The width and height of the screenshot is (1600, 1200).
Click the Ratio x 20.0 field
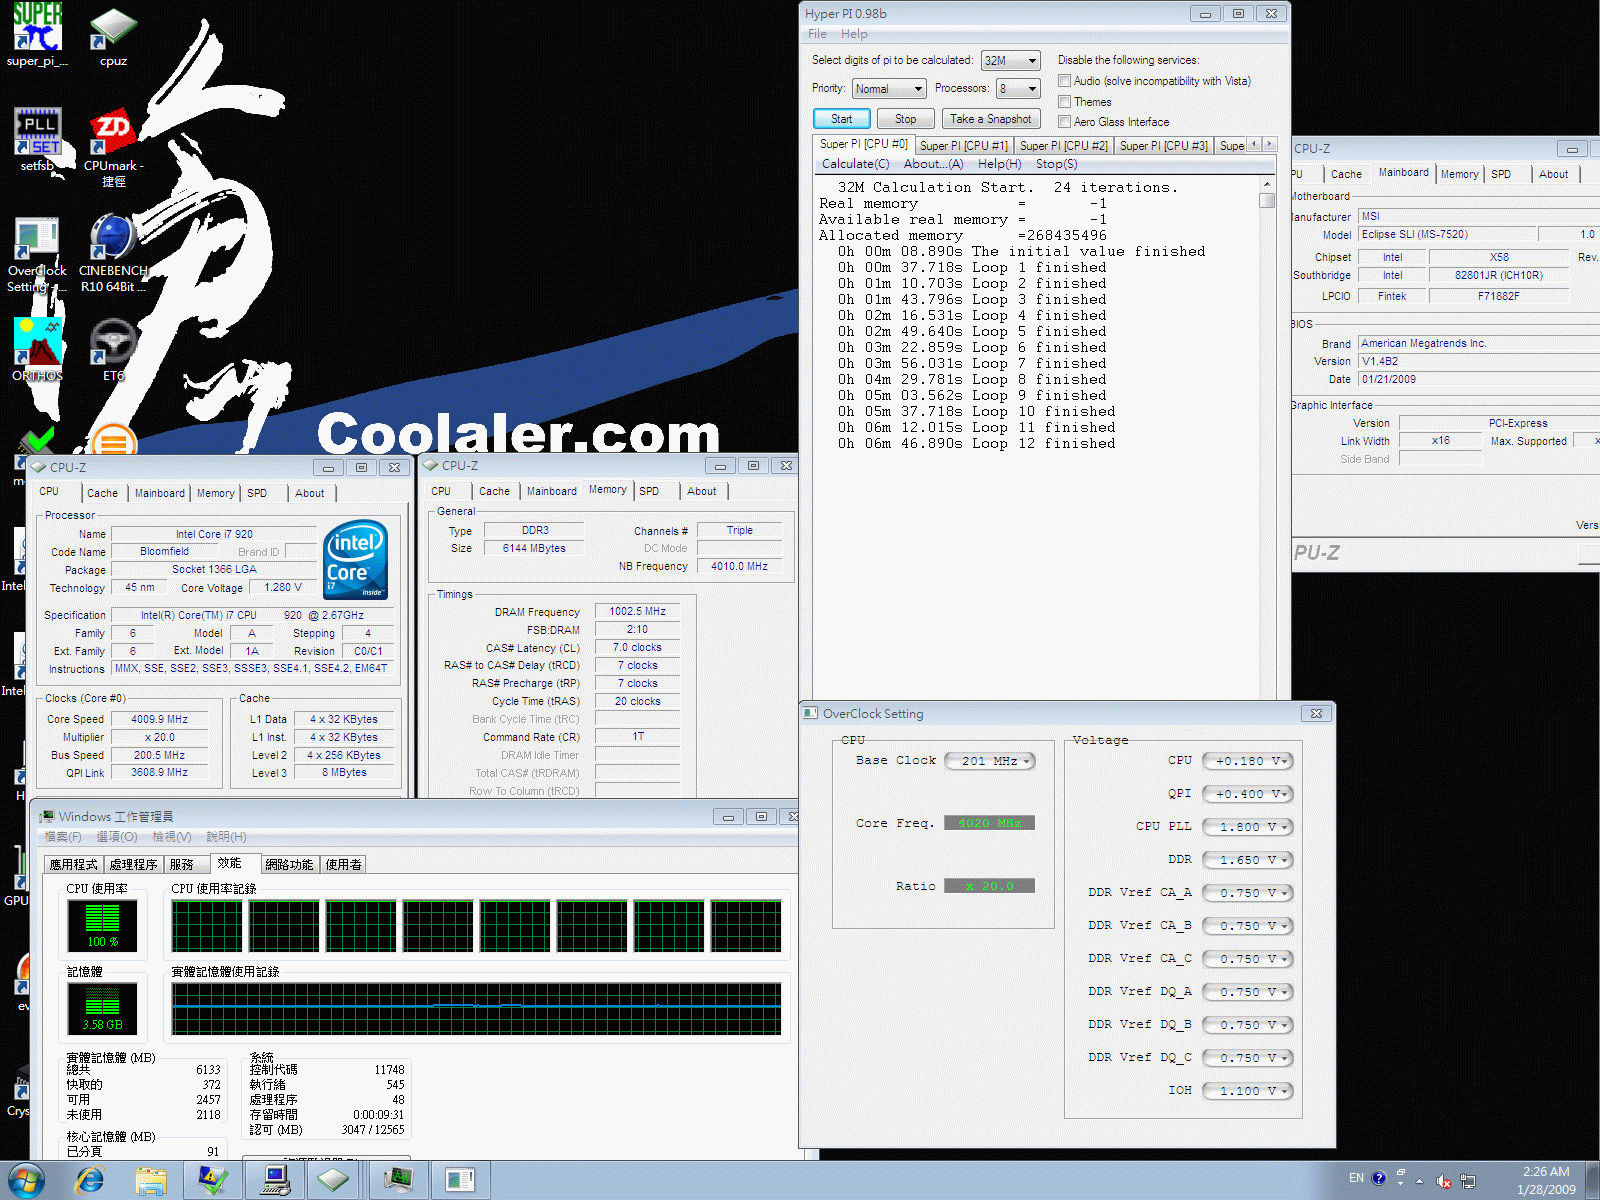point(989,886)
